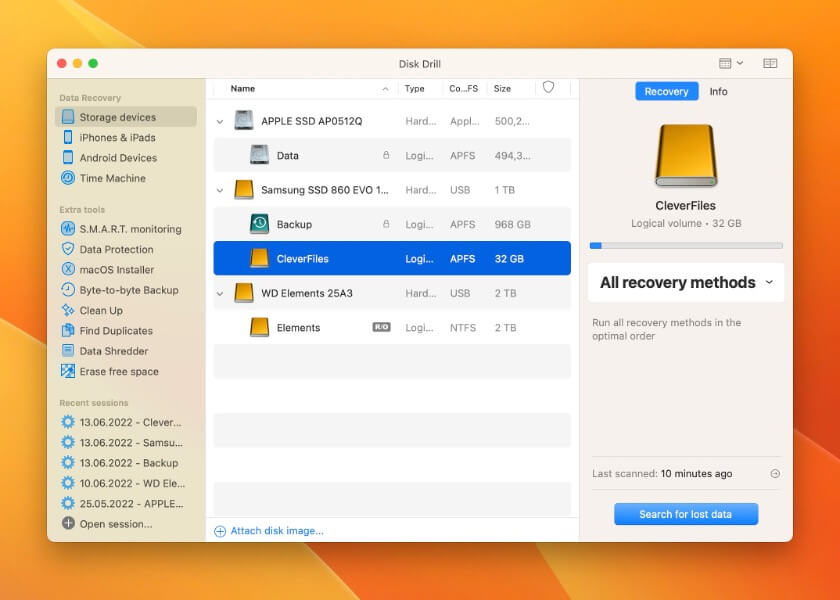
Task: Open the macOS Installer tool
Action: pyautogui.click(x=116, y=270)
